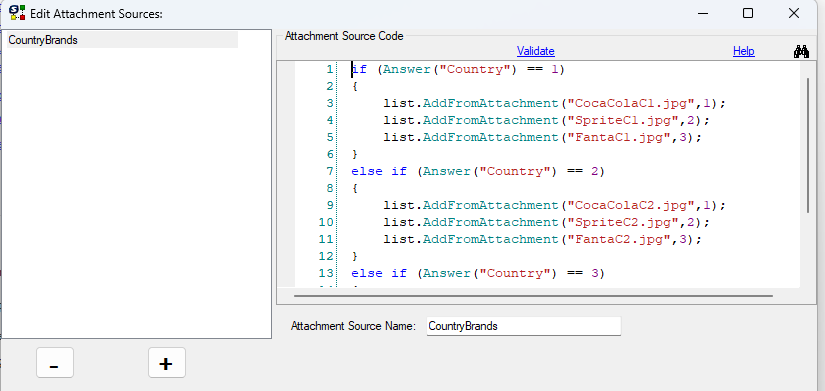Maximize the Edit Attachment Sources window

748,13
